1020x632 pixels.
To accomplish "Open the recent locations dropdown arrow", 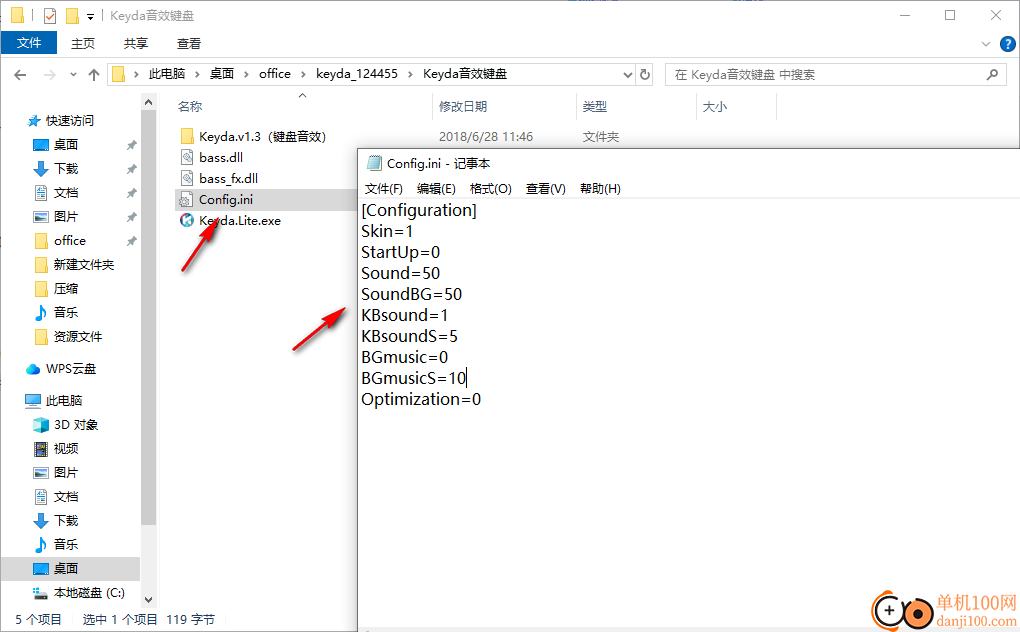I will pos(74,75).
